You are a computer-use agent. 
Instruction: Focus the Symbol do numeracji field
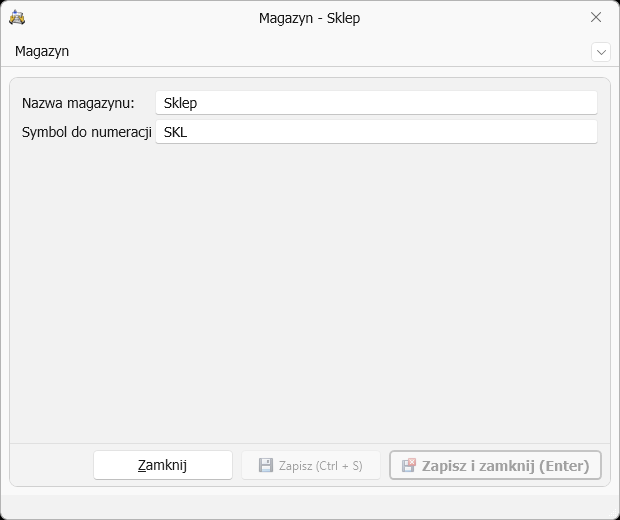[x=376, y=132]
